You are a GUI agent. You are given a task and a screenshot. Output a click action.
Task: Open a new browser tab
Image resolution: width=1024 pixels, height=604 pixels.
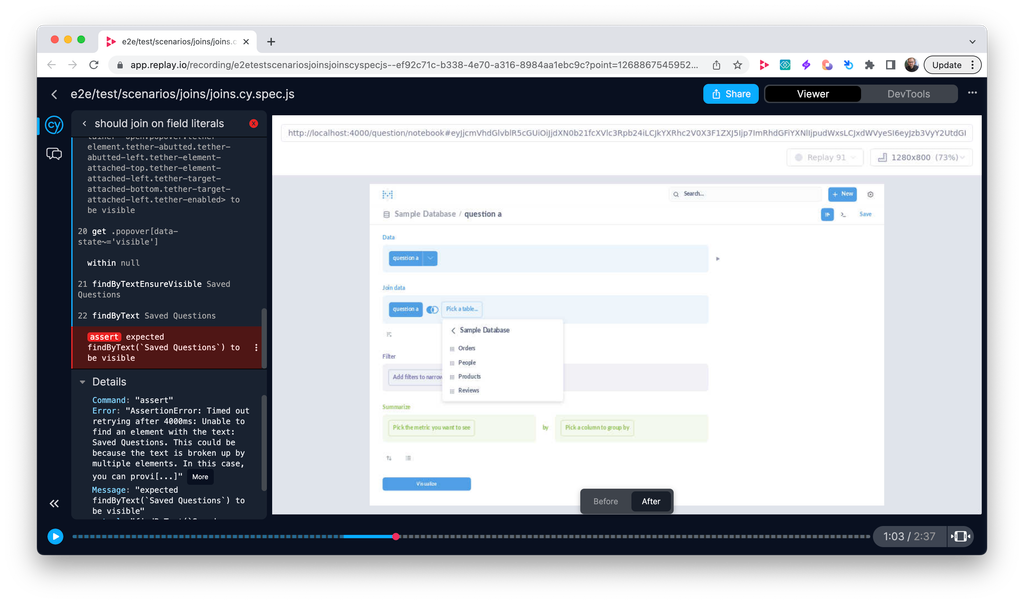tap(271, 42)
